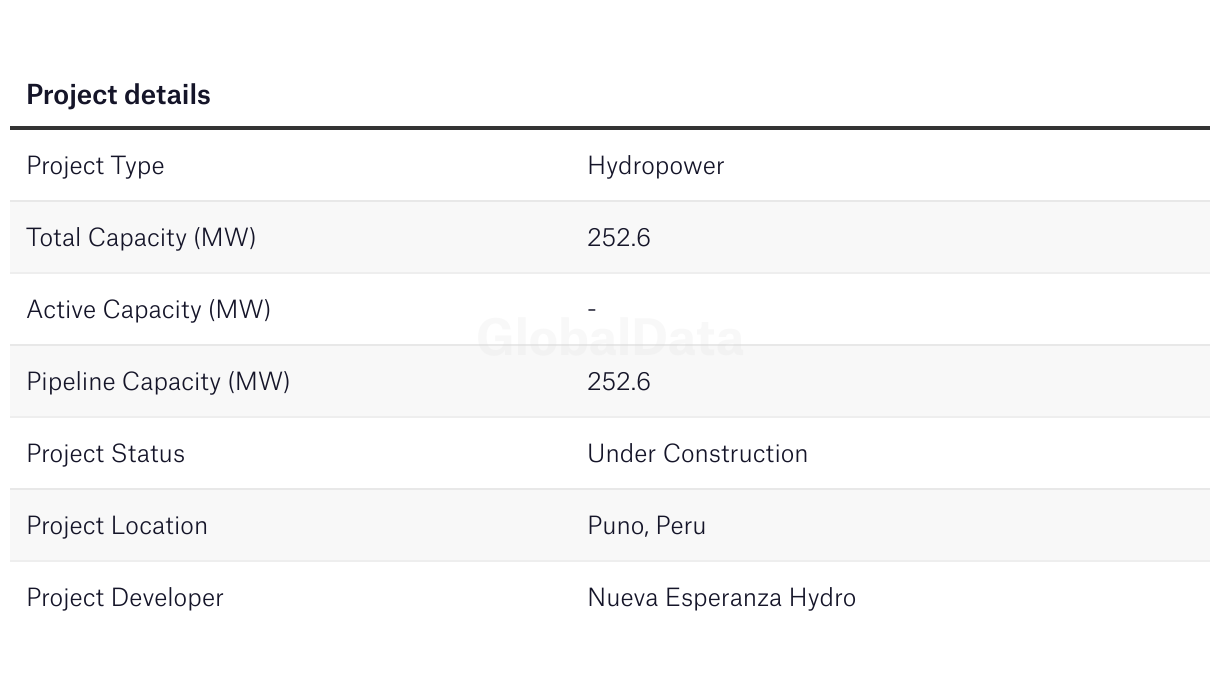Select the Project Developer label
Screen dimensions: 1220x674
coord(125,598)
